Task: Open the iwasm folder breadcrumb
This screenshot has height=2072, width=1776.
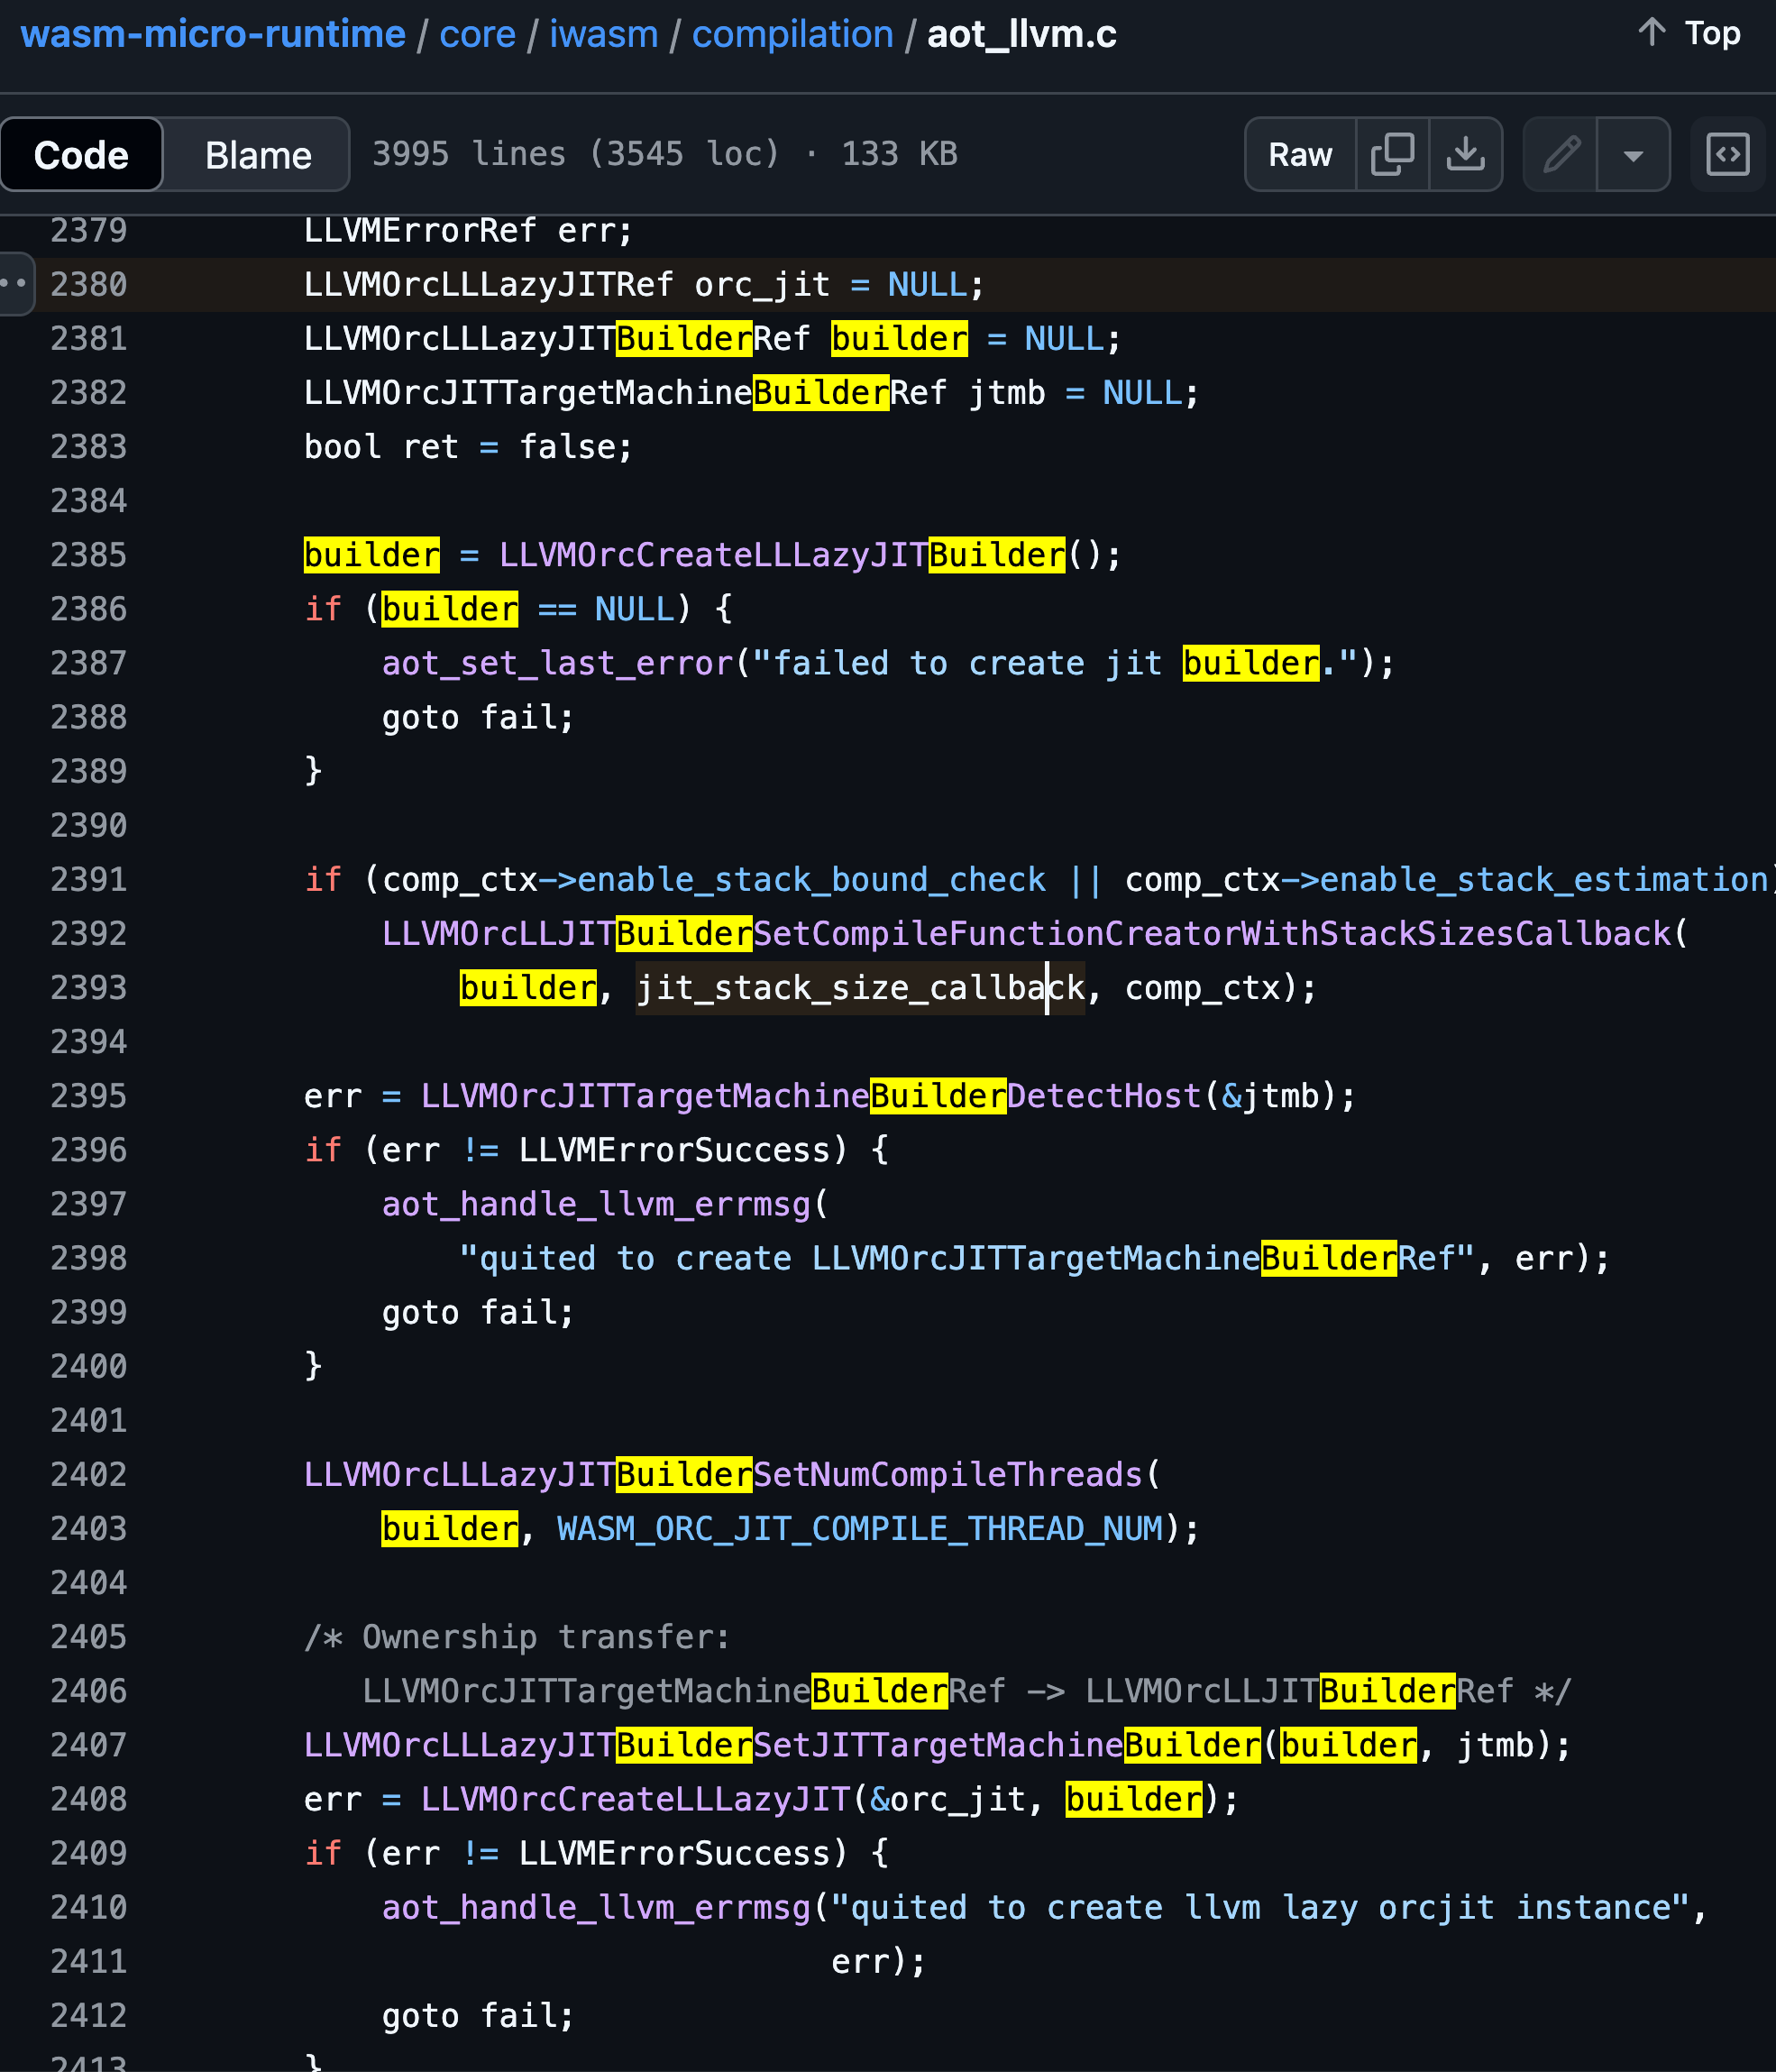Action: click(x=604, y=34)
